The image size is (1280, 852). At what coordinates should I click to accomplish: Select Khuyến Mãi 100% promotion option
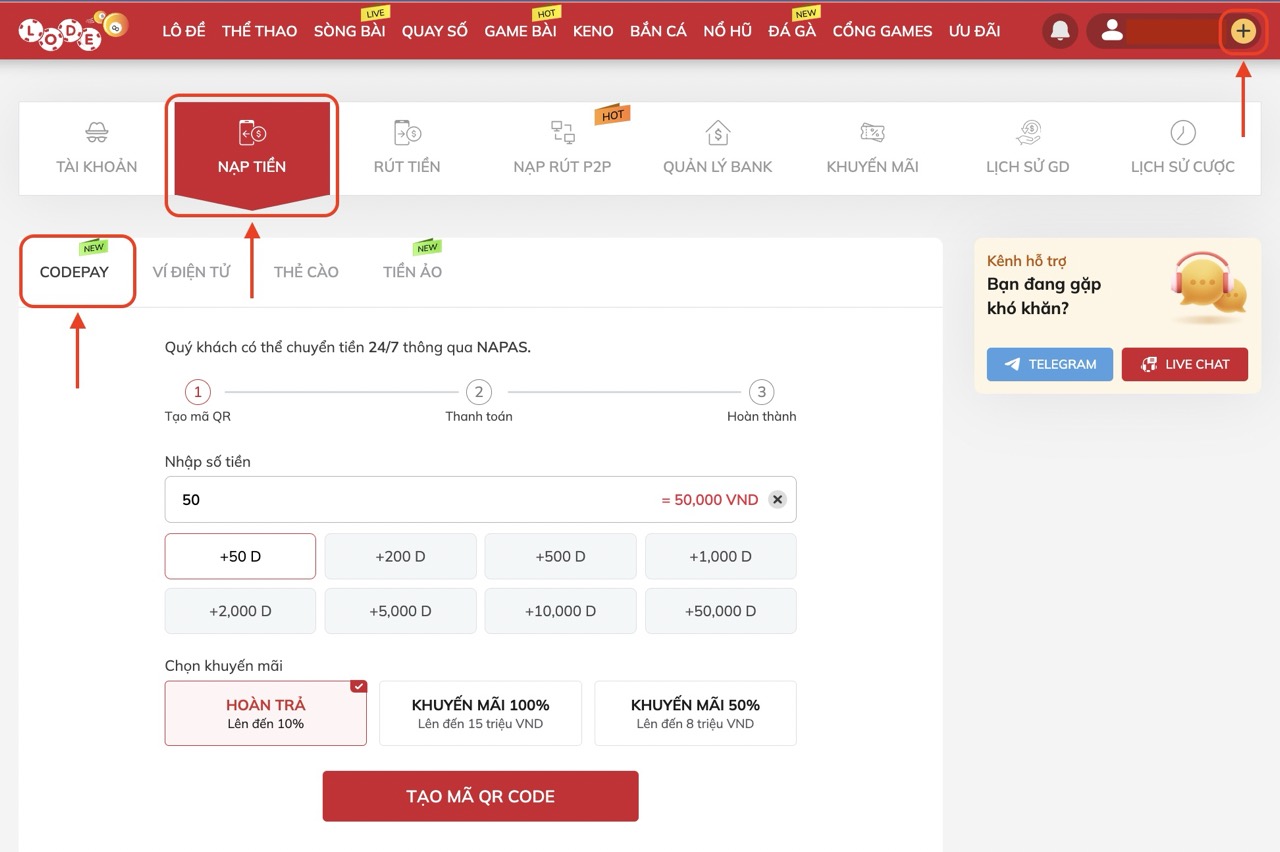pyautogui.click(x=480, y=713)
